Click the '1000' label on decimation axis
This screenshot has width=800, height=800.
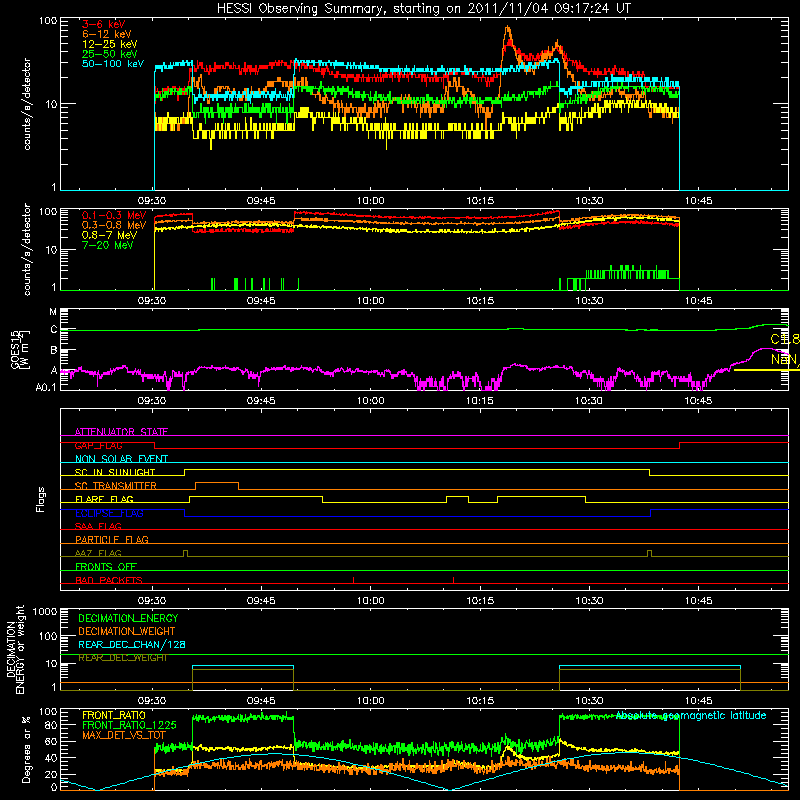coord(45,611)
